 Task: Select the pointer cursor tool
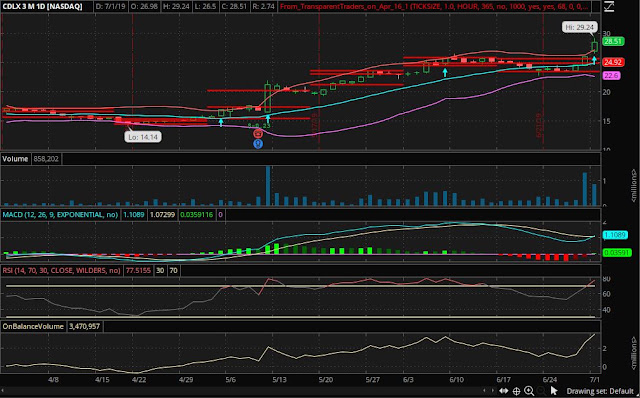[x=554, y=391]
